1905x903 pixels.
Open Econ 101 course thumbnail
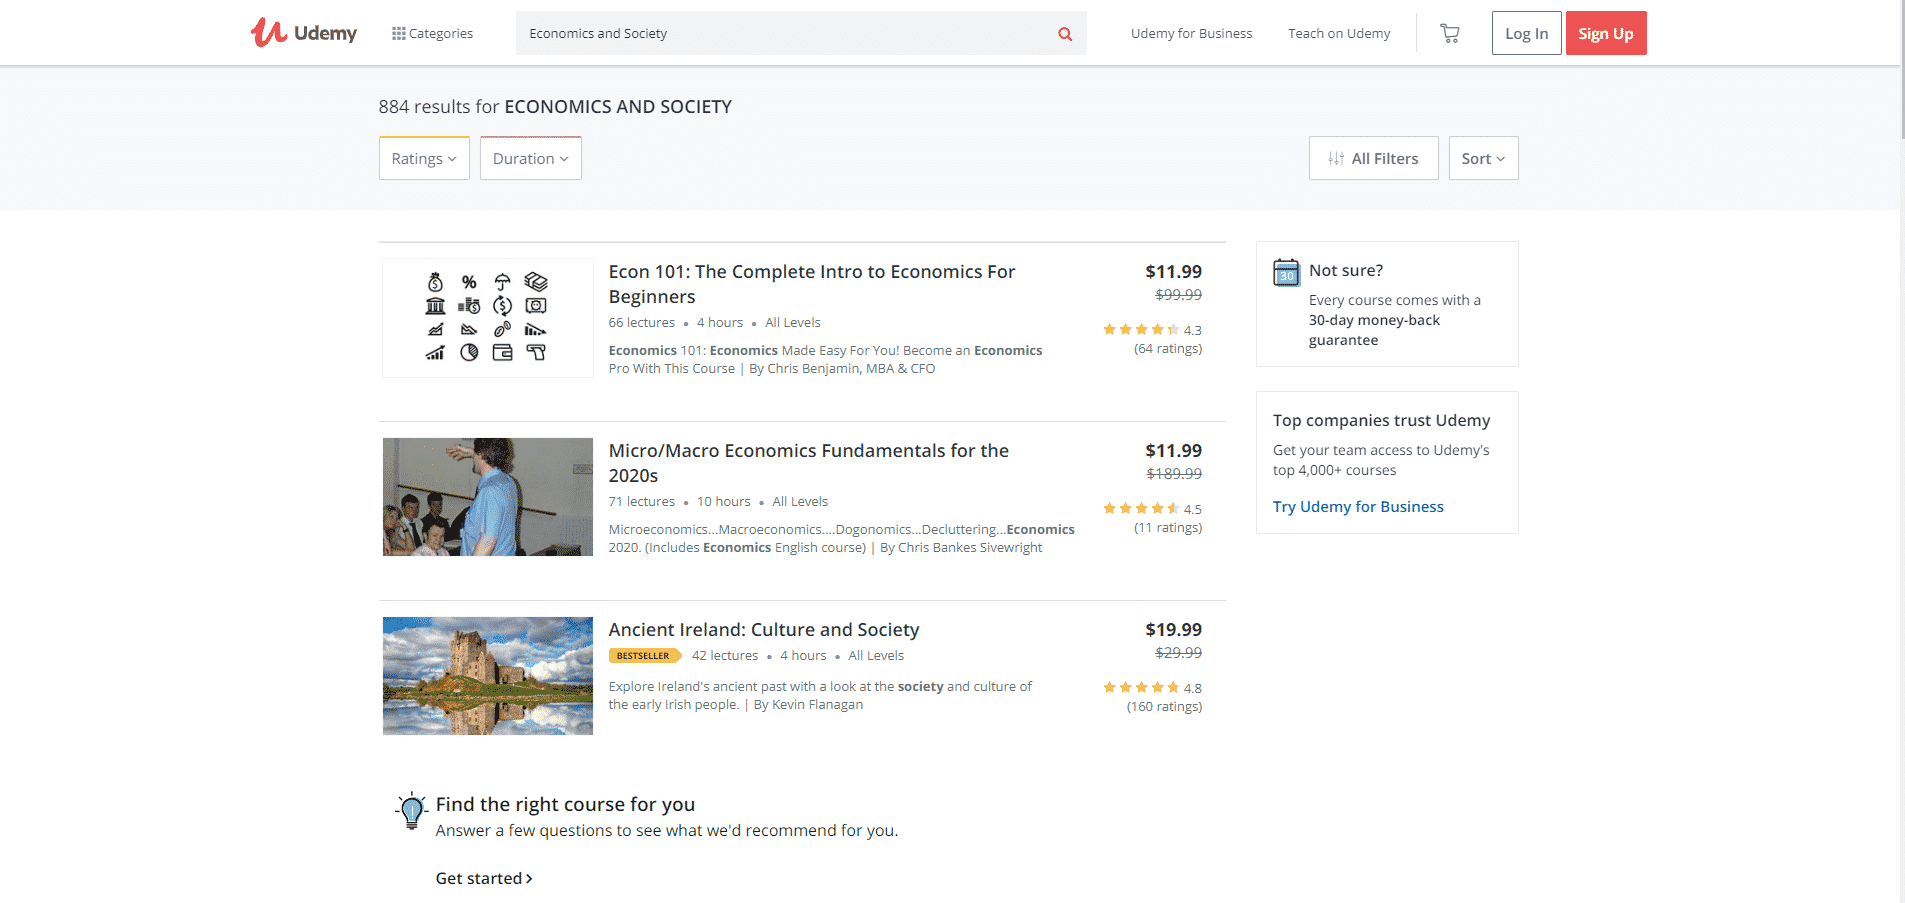(x=488, y=318)
